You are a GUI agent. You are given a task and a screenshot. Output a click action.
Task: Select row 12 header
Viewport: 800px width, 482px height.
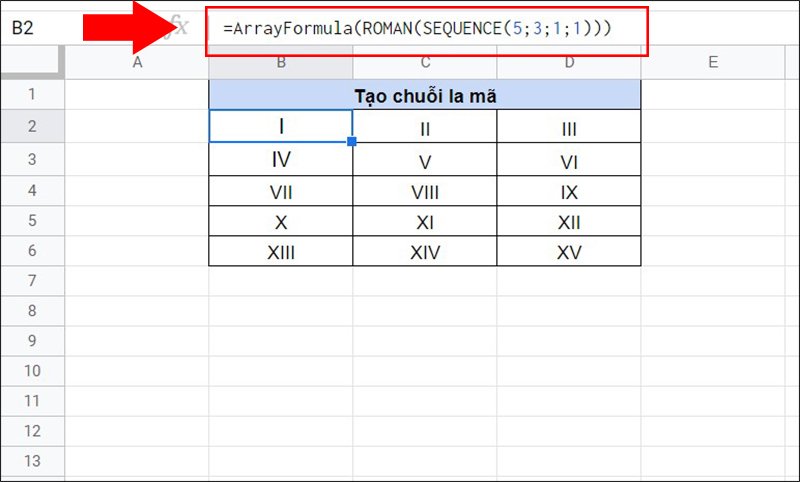click(x=32, y=432)
